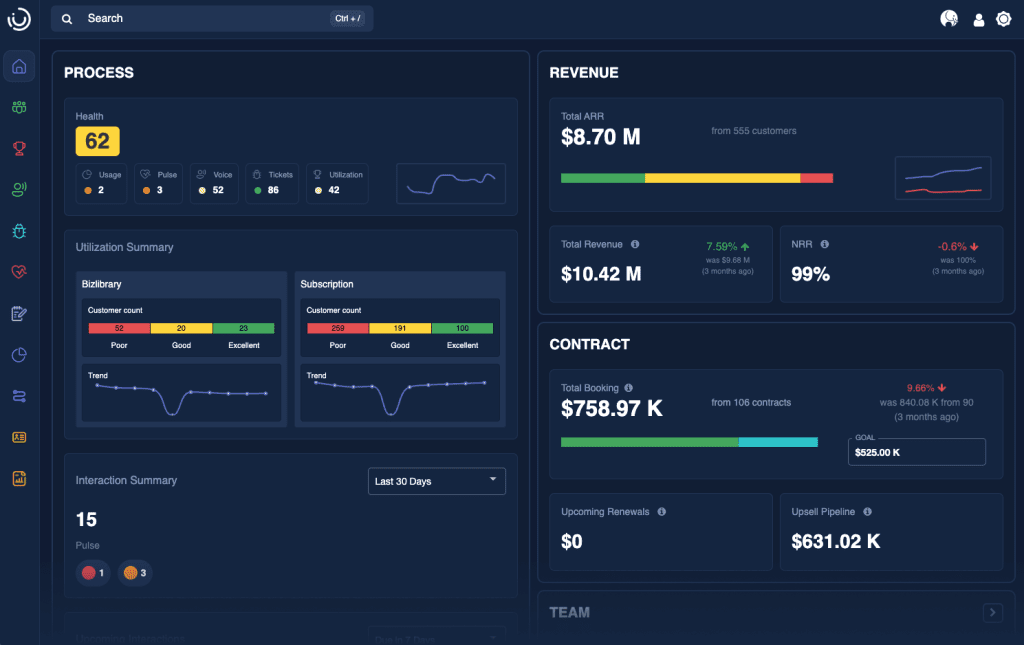Click red segment of Total ARR bar
The height and width of the screenshot is (645, 1024).
click(816, 178)
